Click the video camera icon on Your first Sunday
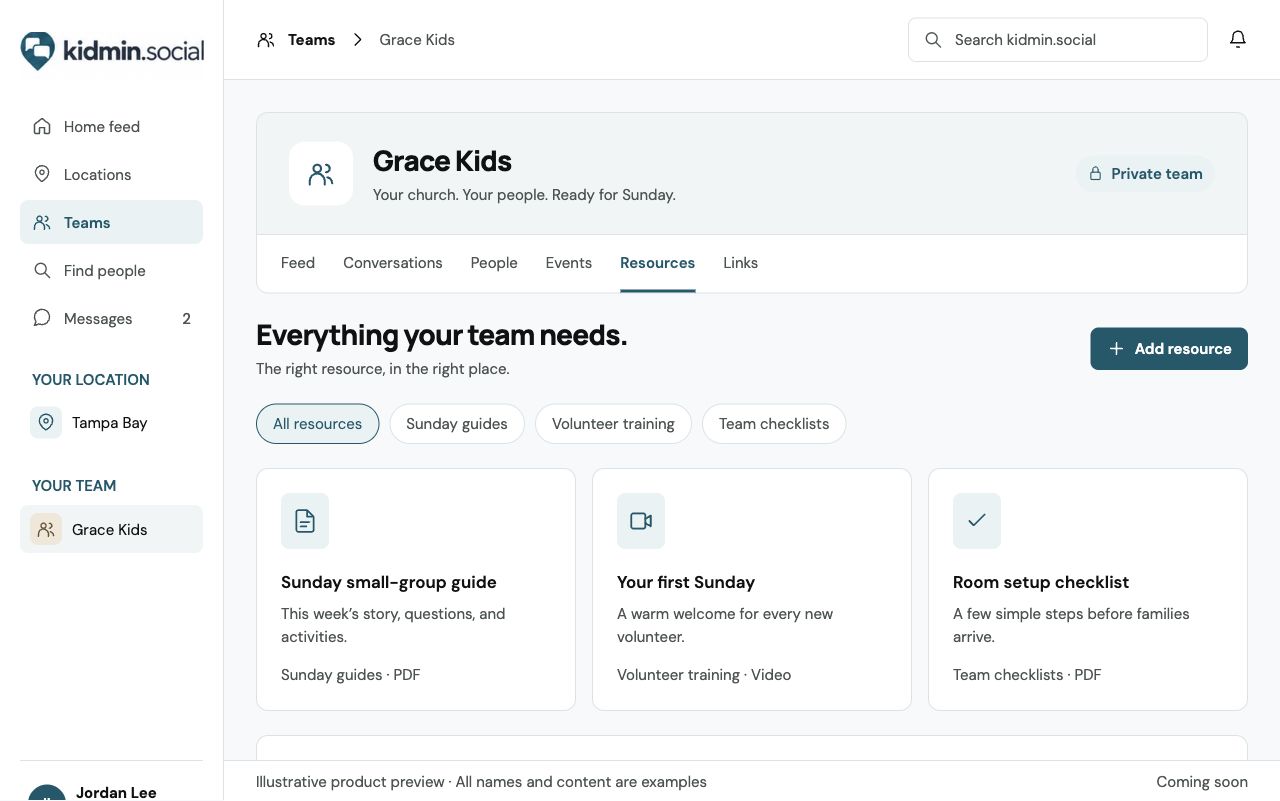The image size is (1280, 801). (x=641, y=521)
